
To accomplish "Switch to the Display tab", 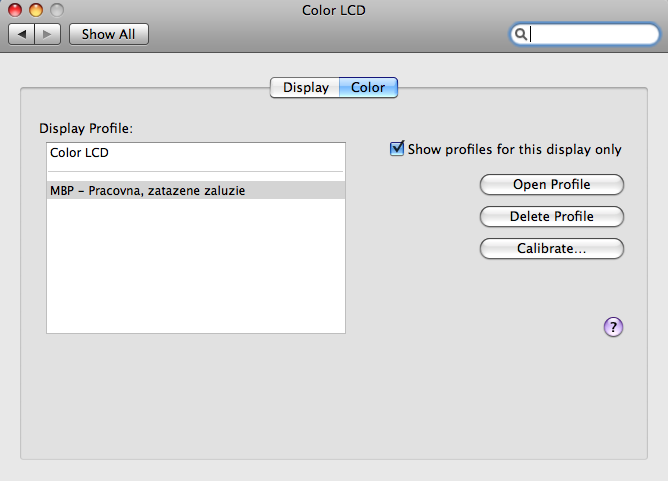I will (x=305, y=87).
